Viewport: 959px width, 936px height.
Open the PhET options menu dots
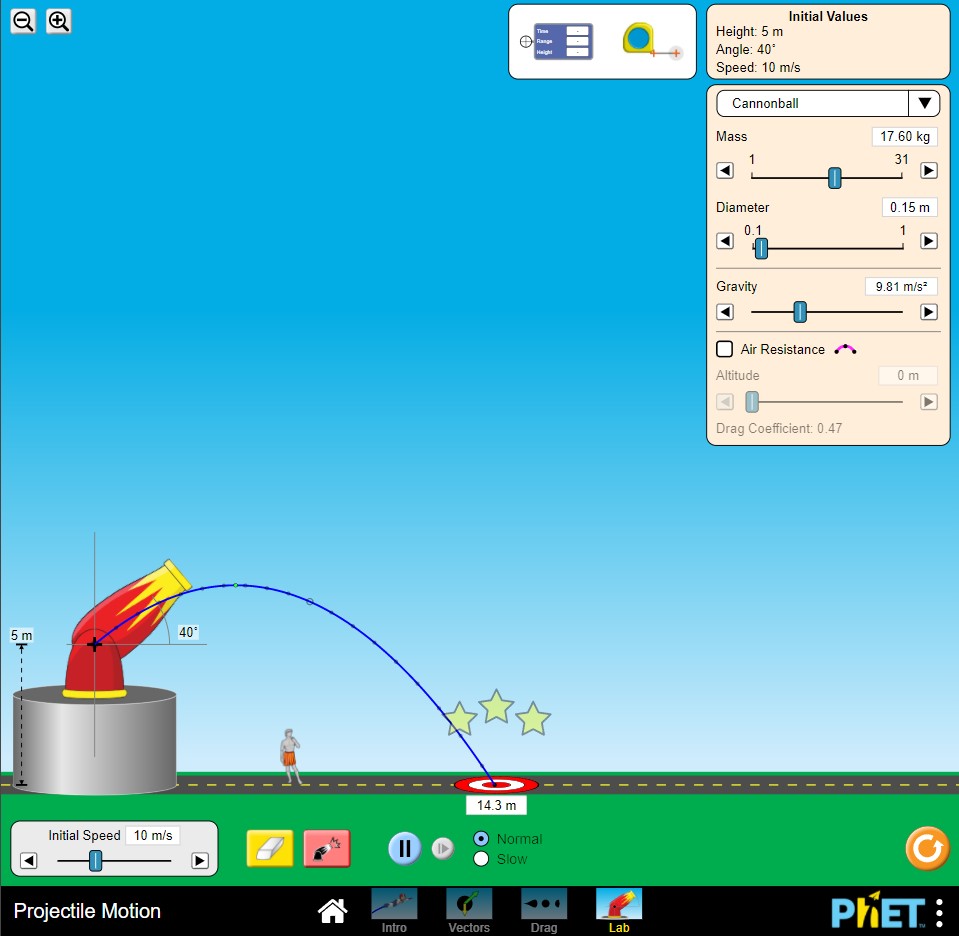tap(939, 912)
